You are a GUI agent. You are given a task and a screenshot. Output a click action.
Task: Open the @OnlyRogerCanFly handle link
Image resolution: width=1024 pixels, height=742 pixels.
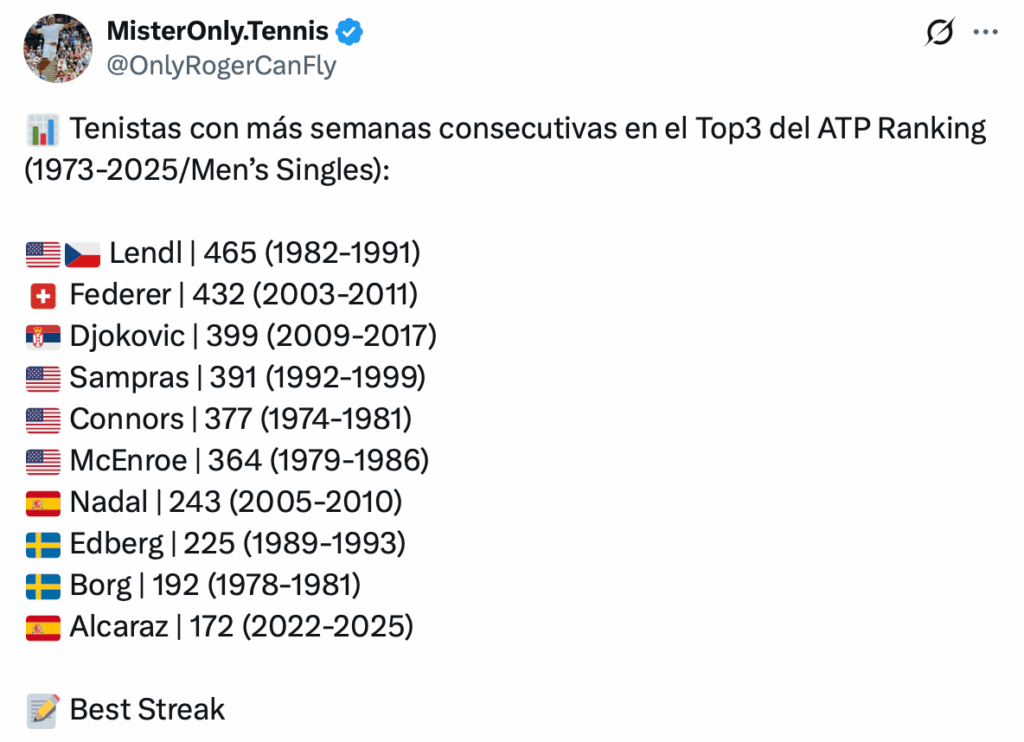click(x=221, y=66)
